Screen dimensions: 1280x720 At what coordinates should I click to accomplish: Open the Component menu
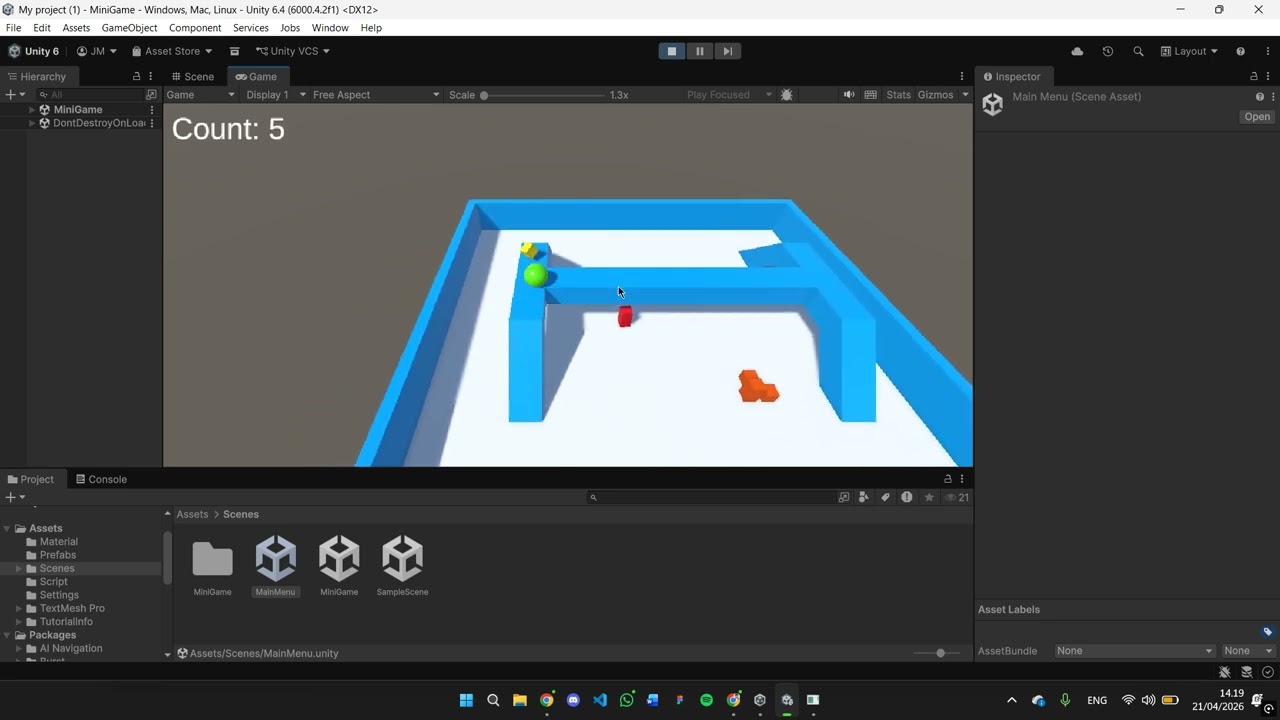tap(195, 28)
